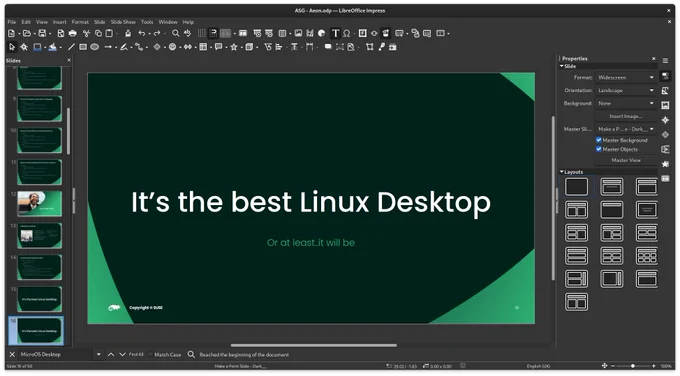Image resolution: width=680 pixels, height=376 pixels.
Task: Open the Properties deck in sidebar
Action: point(665,76)
